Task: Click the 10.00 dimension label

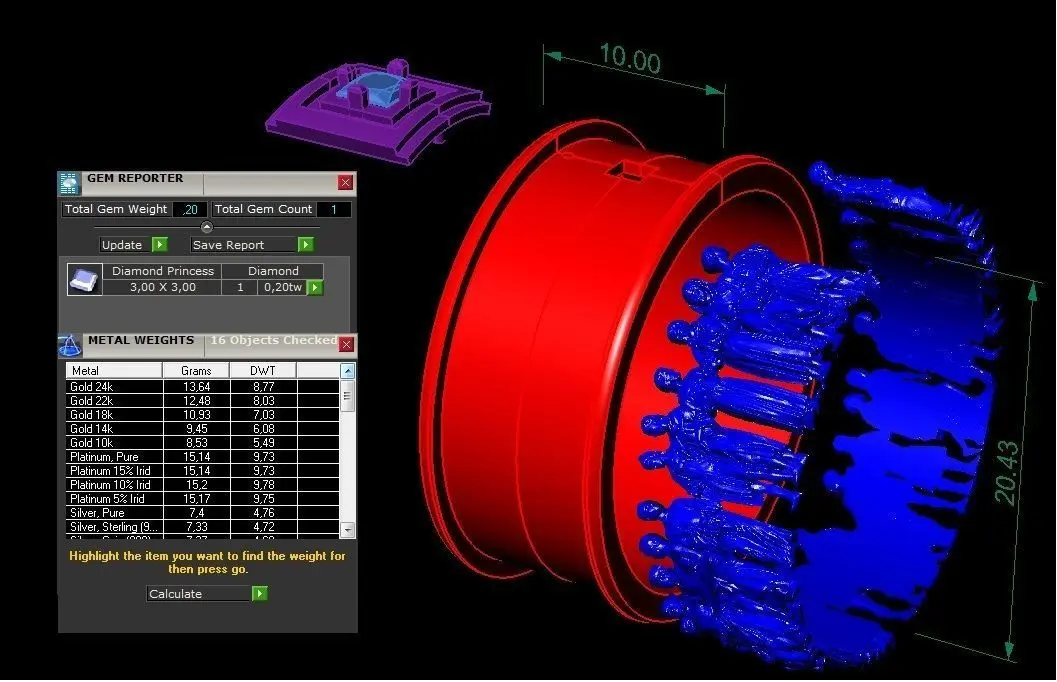Action: coord(630,58)
